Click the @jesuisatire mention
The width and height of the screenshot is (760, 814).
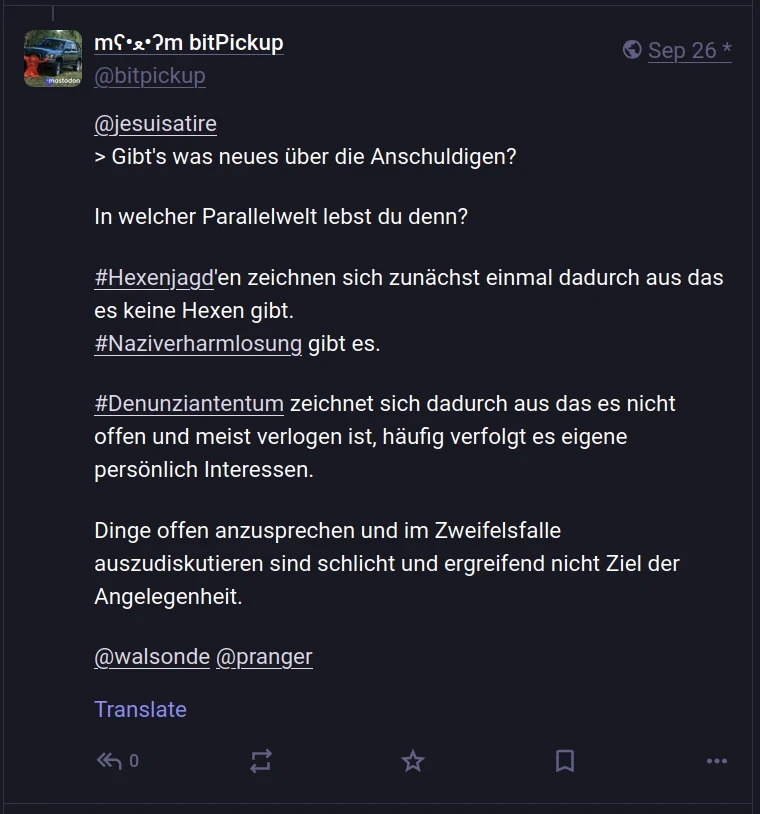(155, 124)
